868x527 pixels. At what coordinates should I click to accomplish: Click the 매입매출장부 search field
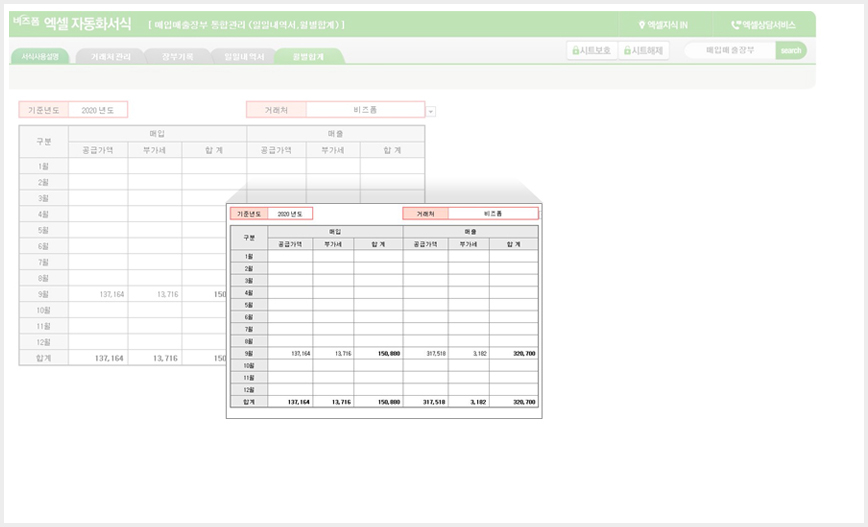click(x=730, y=50)
